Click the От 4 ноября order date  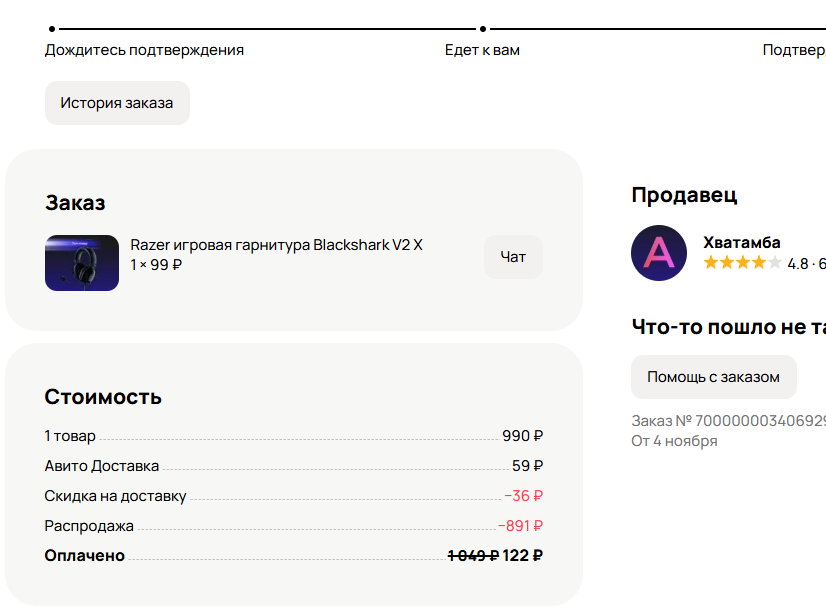point(674,441)
